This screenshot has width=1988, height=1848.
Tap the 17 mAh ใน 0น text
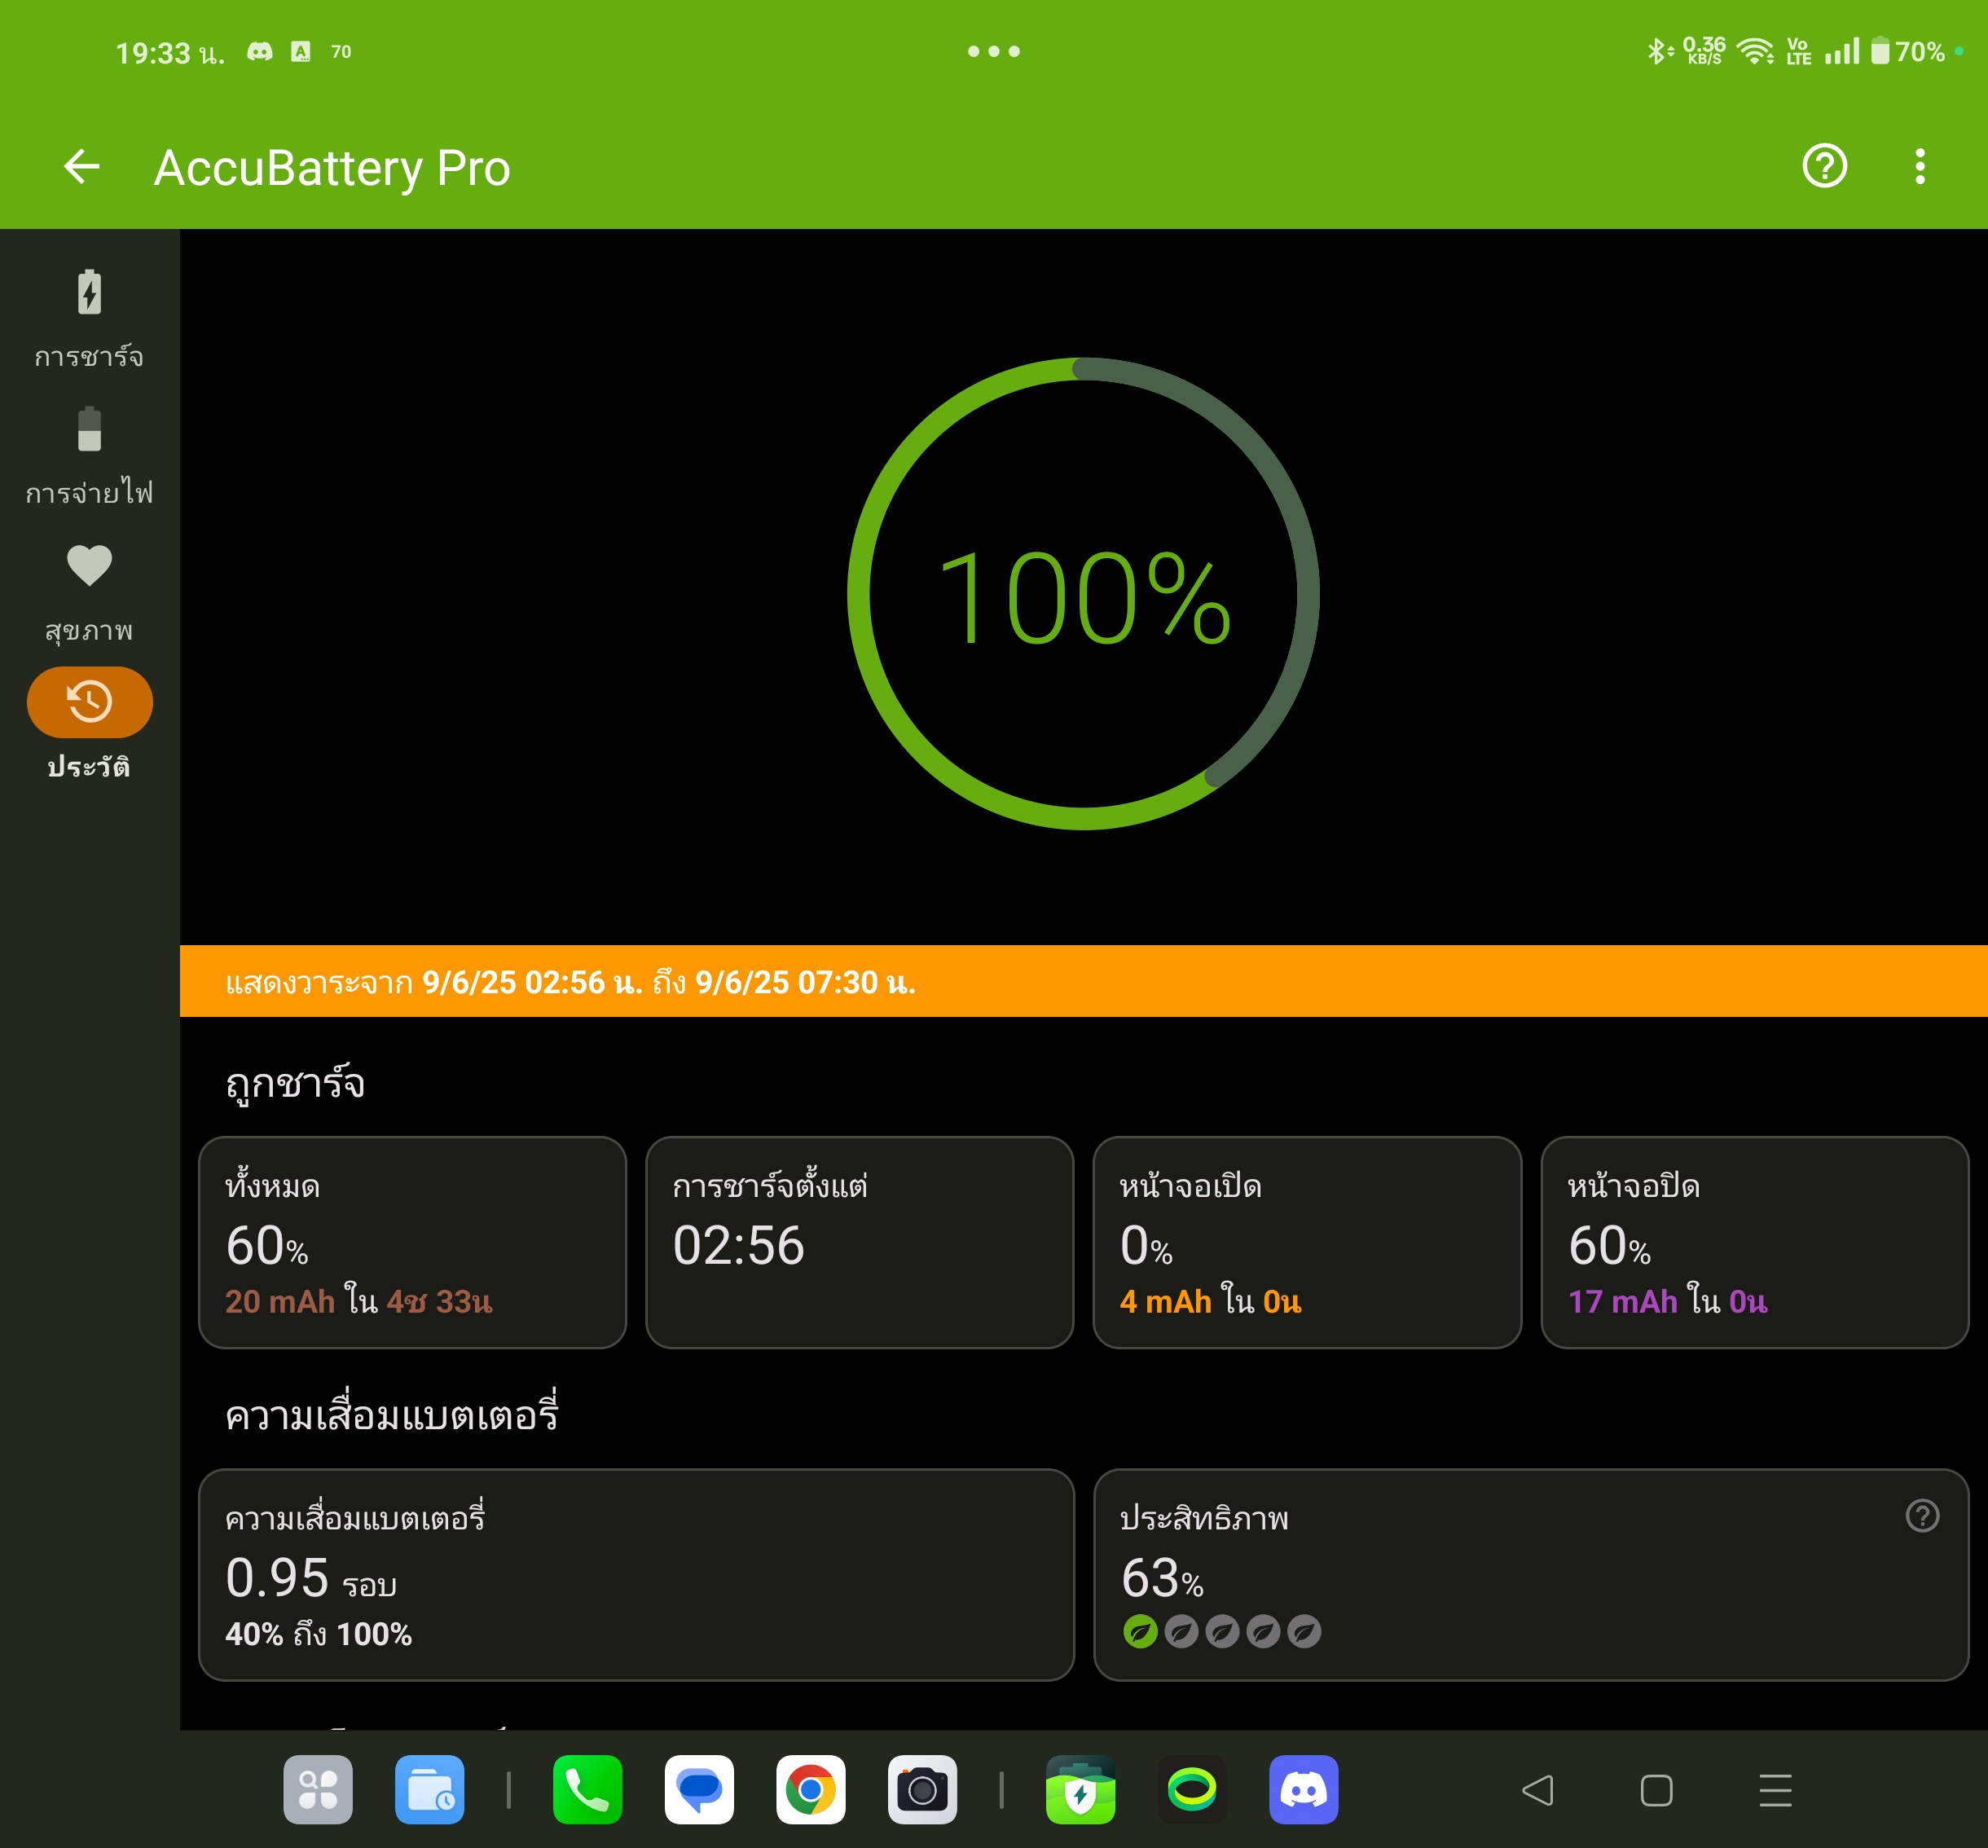pyautogui.click(x=1668, y=1301)
